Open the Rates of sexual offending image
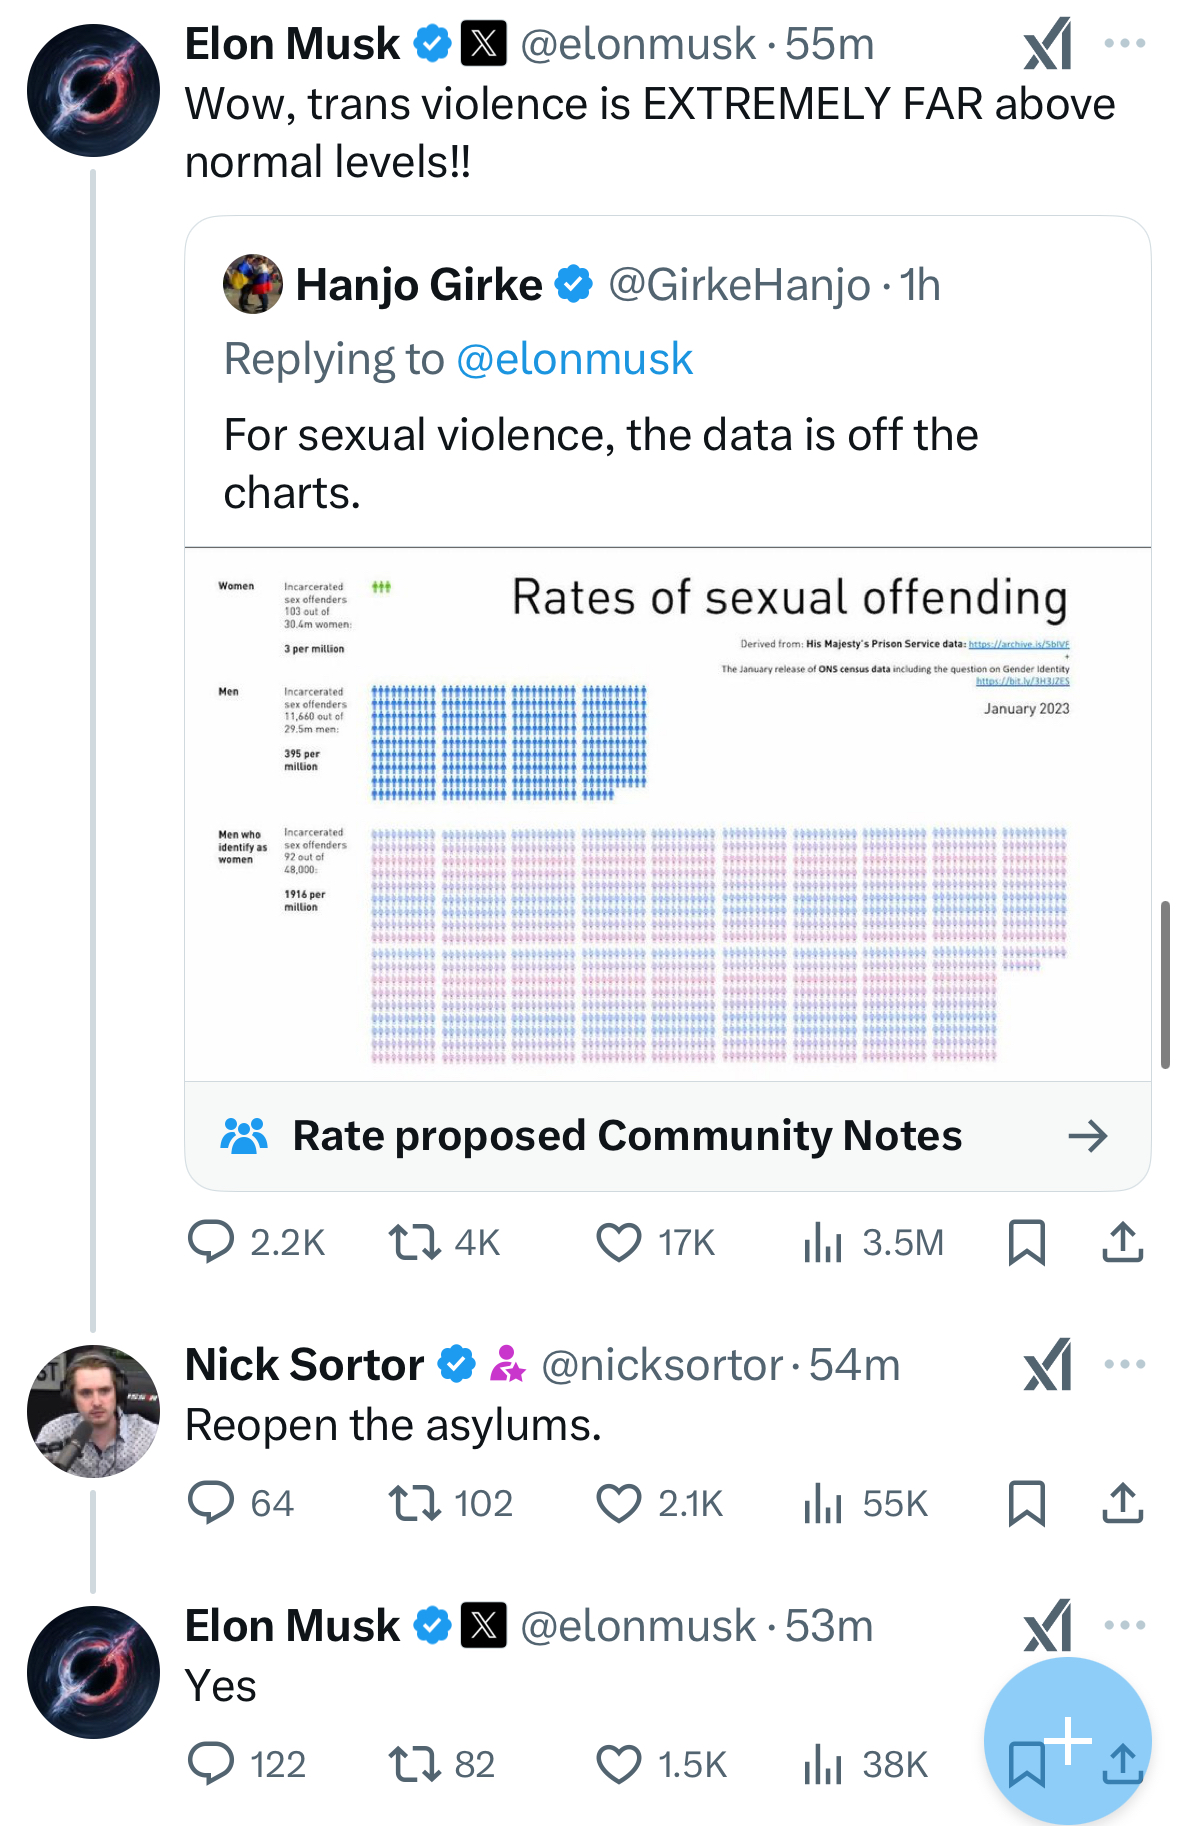 pyautogui.click(x=668, y=815)
